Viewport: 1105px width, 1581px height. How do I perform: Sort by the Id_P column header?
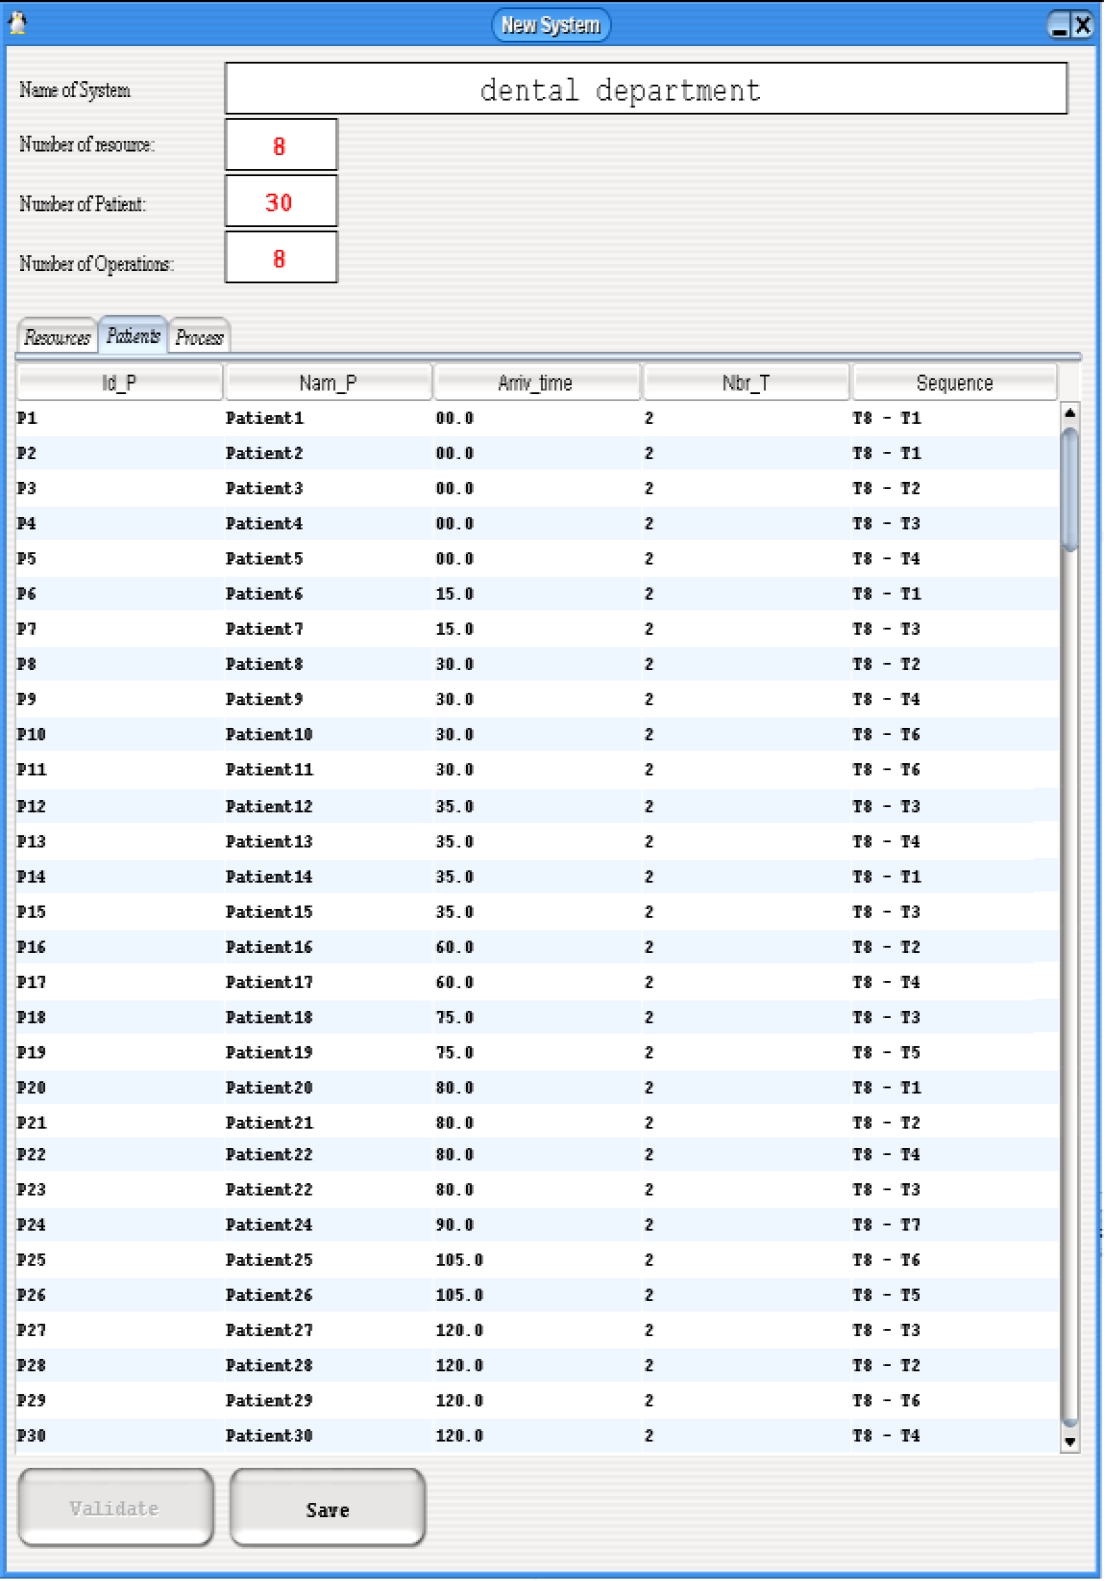point(119,383)
